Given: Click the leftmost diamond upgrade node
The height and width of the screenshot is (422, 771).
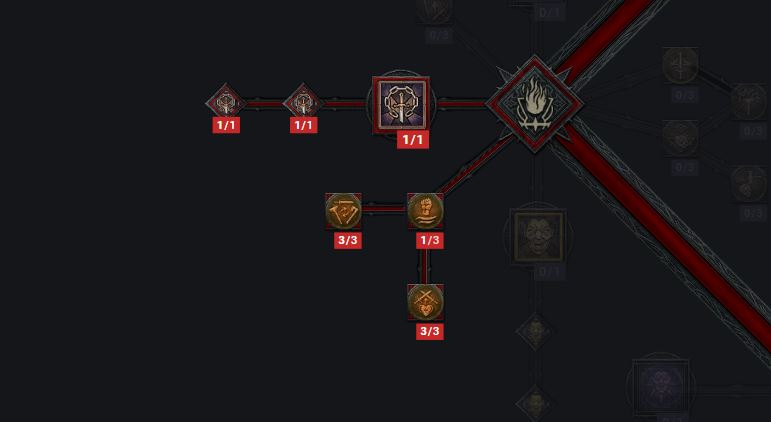Looking at the screenshot, I should point(225,103).
